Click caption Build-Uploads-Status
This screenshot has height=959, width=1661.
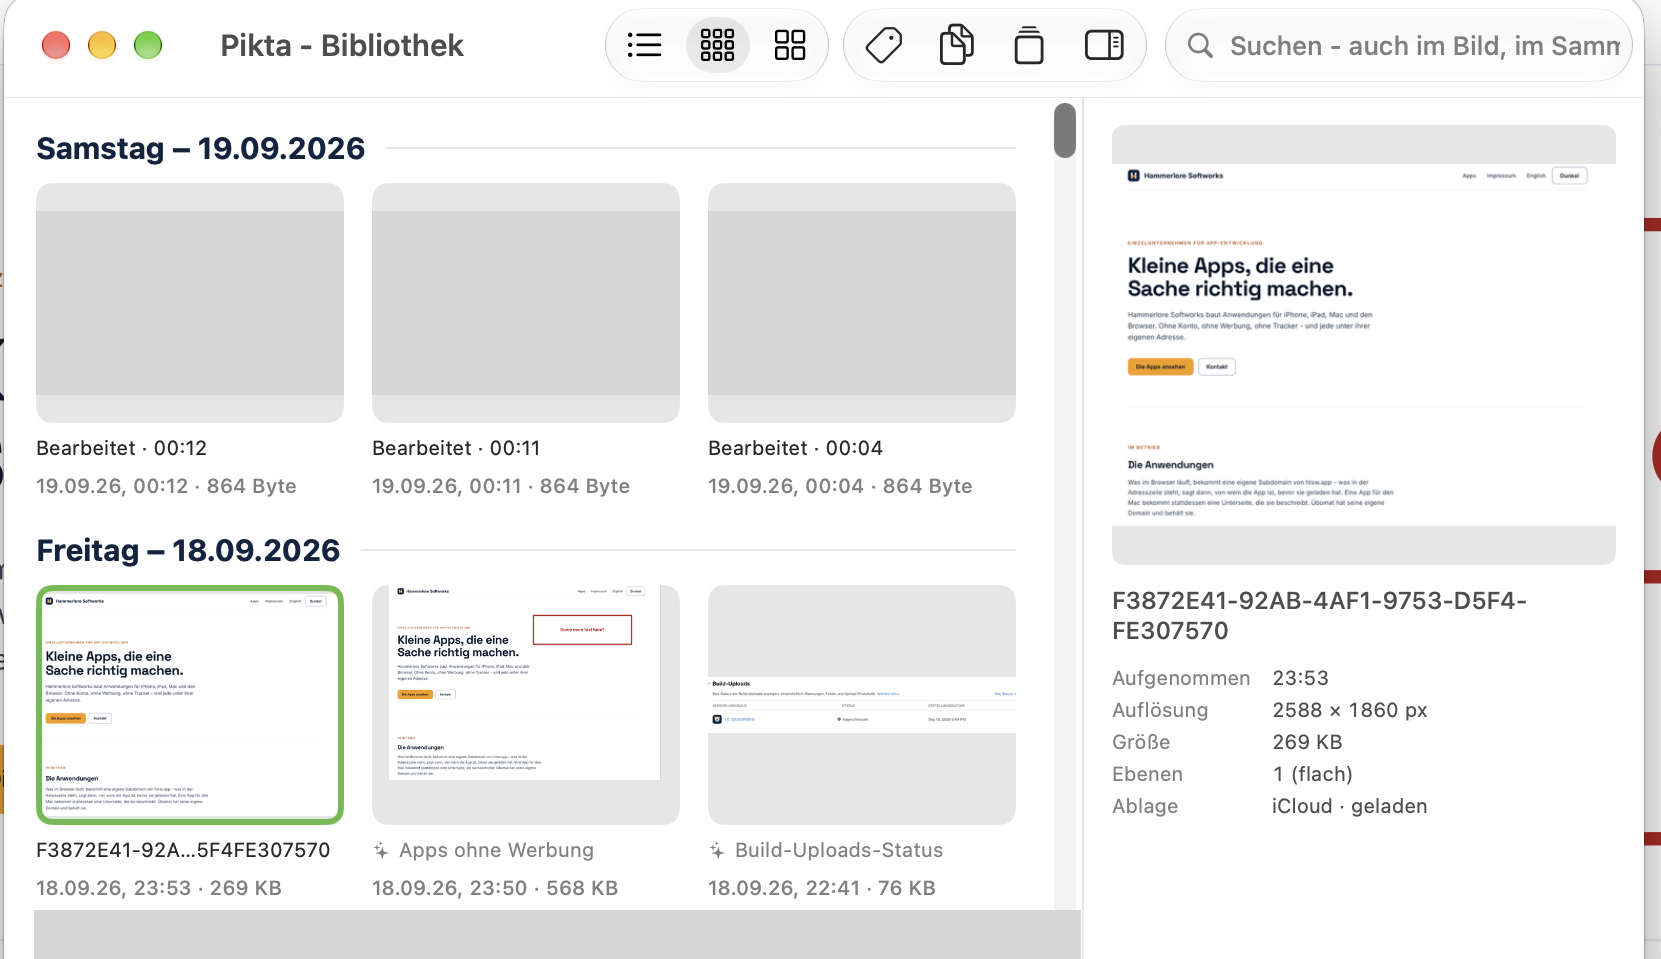click(839, 850)
